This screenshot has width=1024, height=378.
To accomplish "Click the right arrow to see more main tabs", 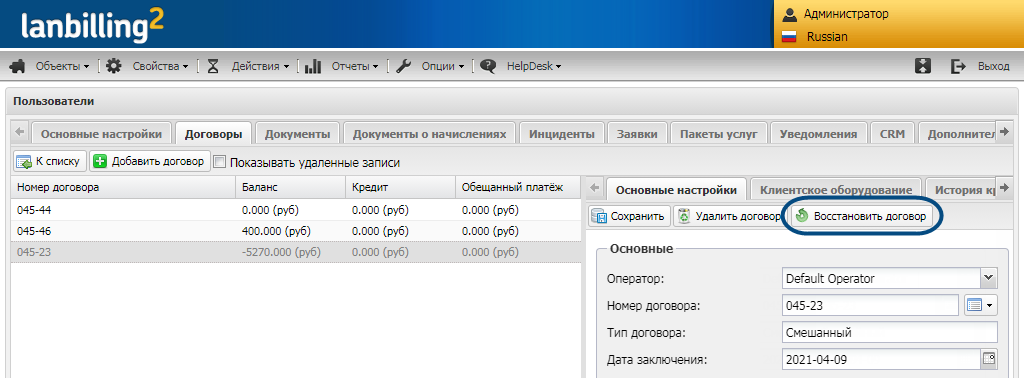I will tap(1003, 133).
